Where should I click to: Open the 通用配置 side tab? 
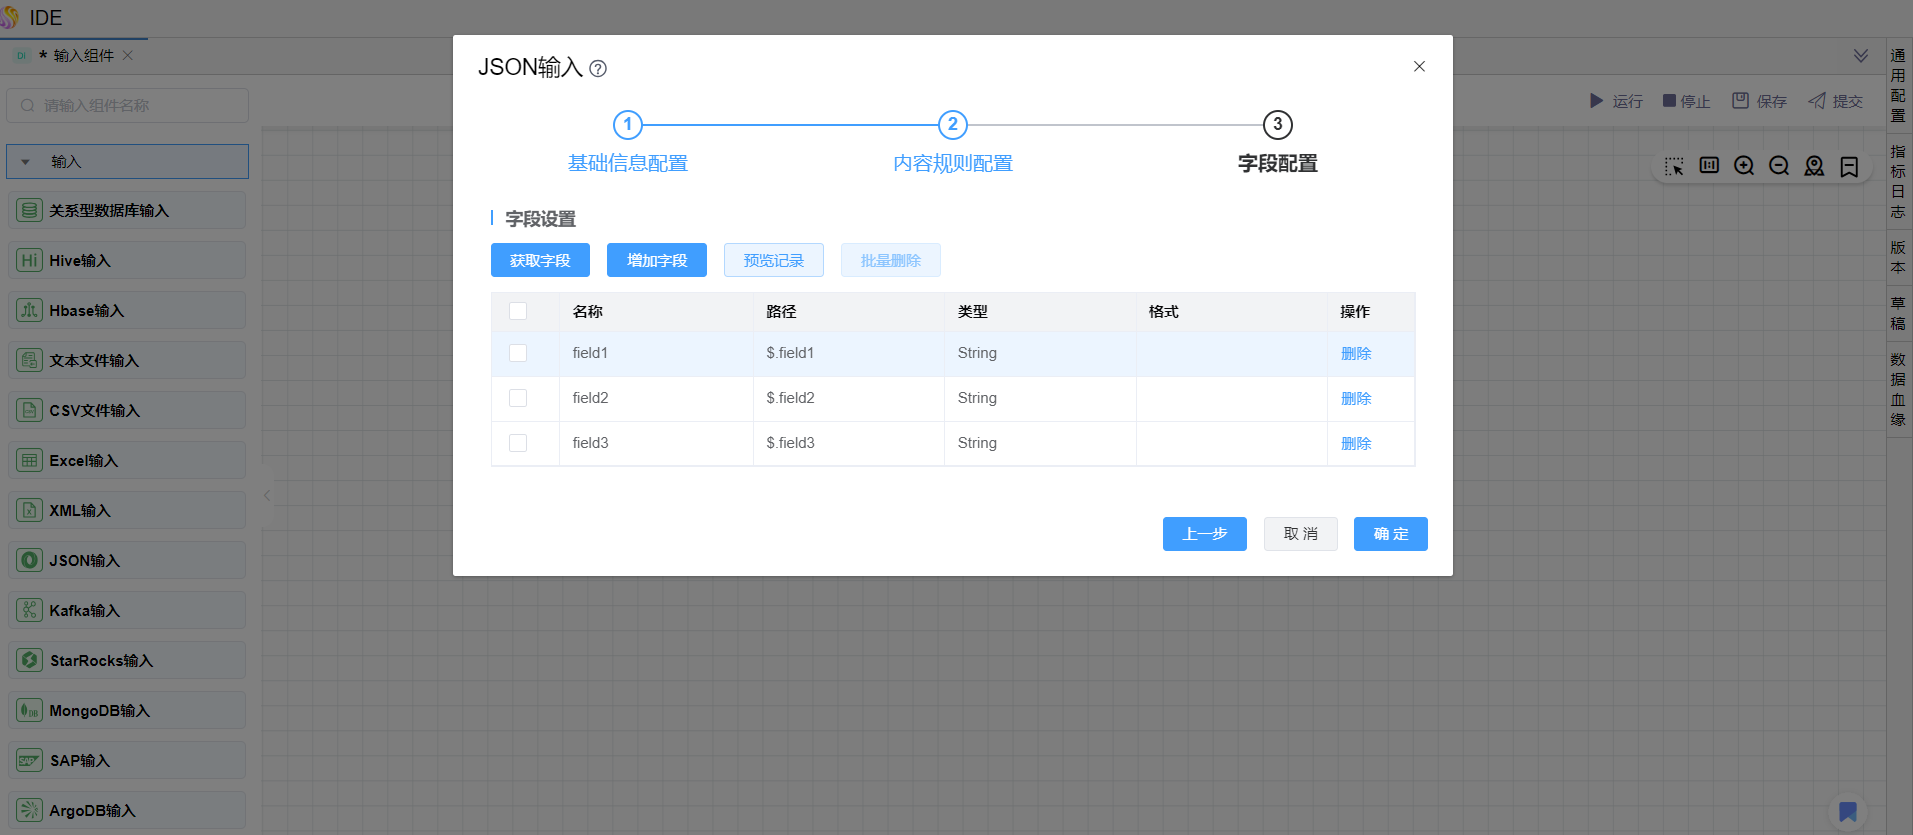[1898, 85]
